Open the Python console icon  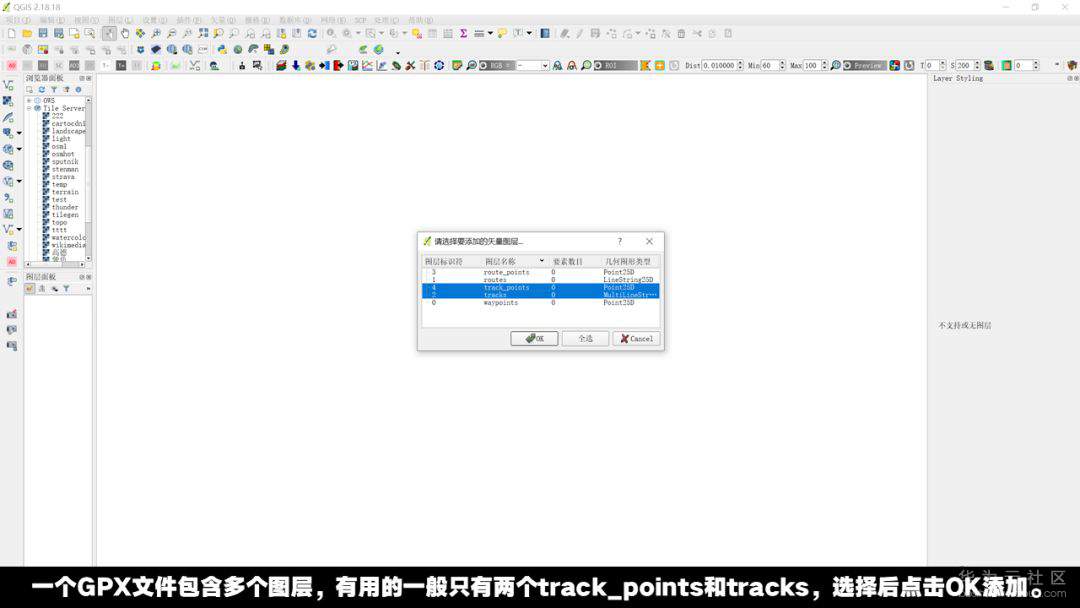[222, 50]
